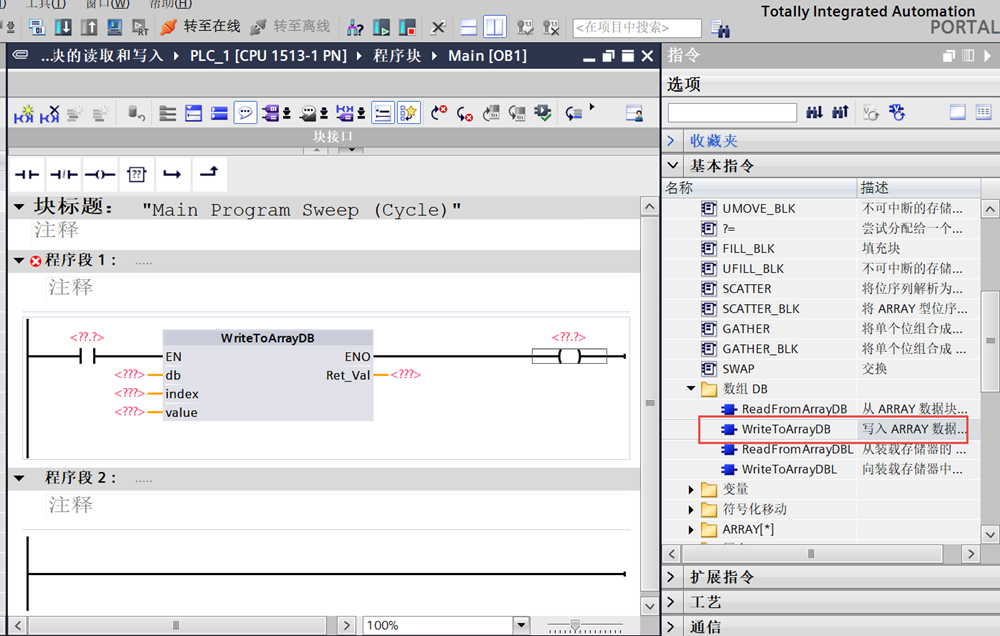Select WriteToArrayDB in instruction list

[x=786, y=429]
